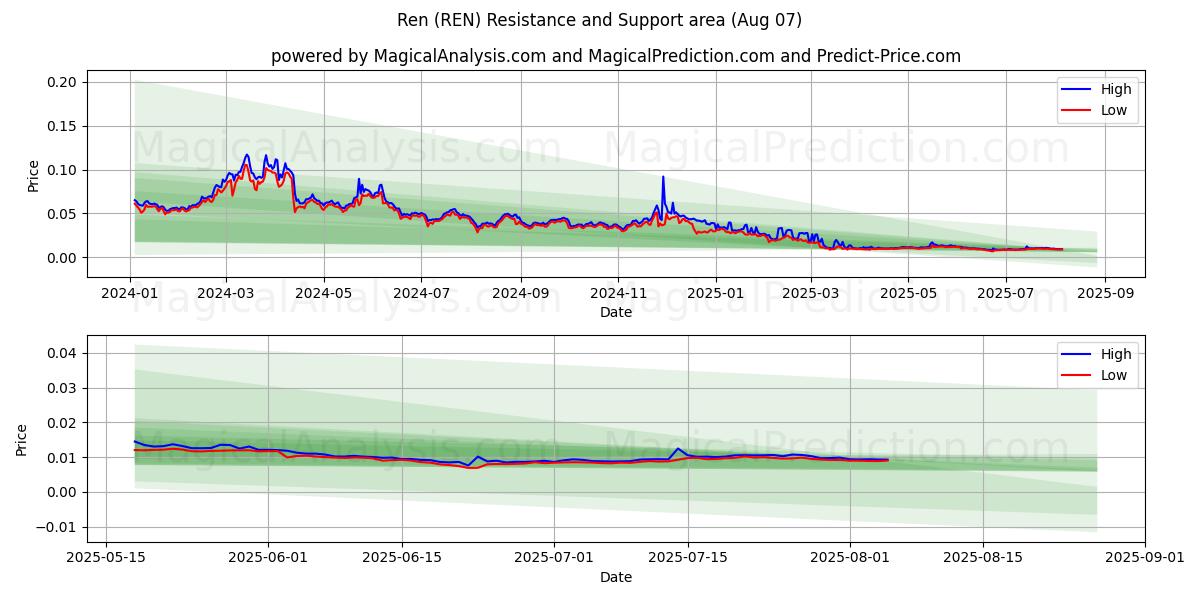Click the '2024-03' x-axis tick label
The height and width of the screenshot is (600, 1200).
click(226, 294)
